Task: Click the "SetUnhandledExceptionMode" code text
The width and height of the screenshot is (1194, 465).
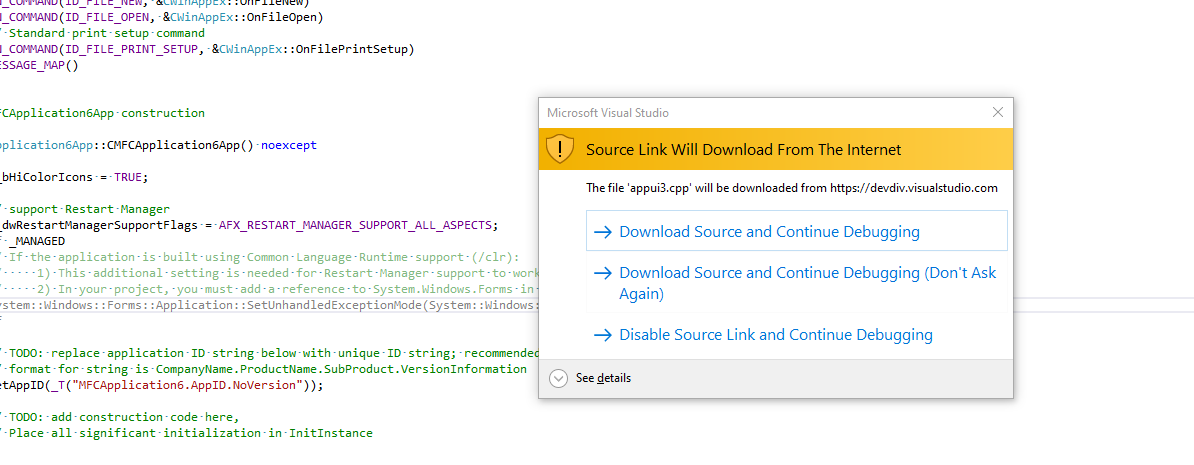Action: point(335,305)
